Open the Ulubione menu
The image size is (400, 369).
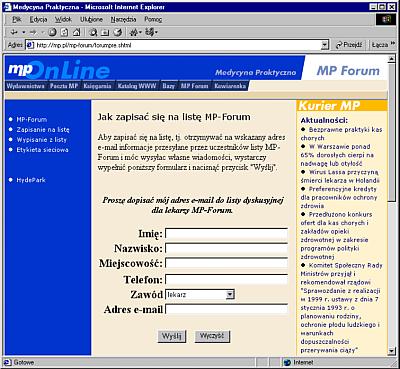(91, 19)
